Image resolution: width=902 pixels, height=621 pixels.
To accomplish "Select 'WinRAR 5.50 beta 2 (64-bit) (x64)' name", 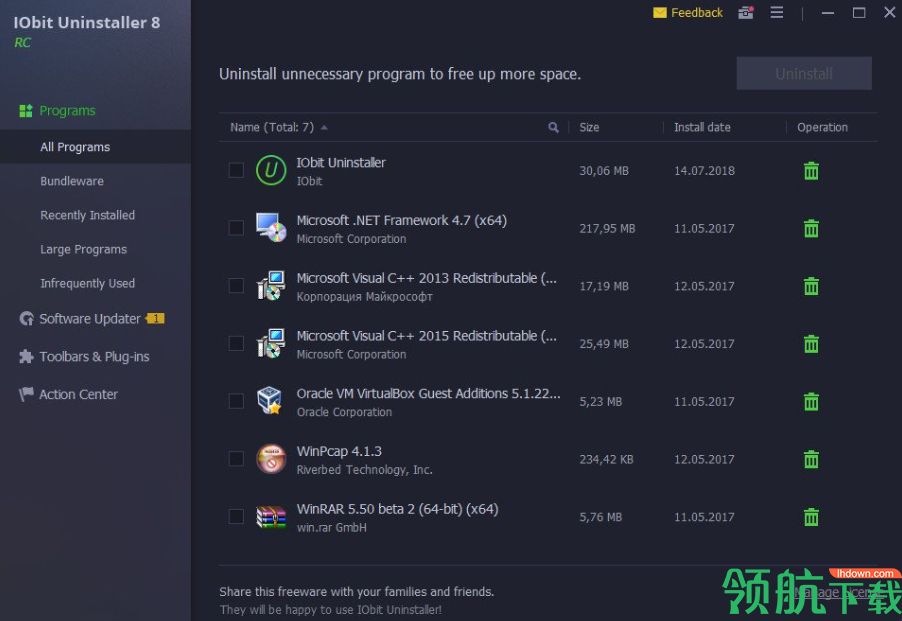I will click(x=398, y=509).
